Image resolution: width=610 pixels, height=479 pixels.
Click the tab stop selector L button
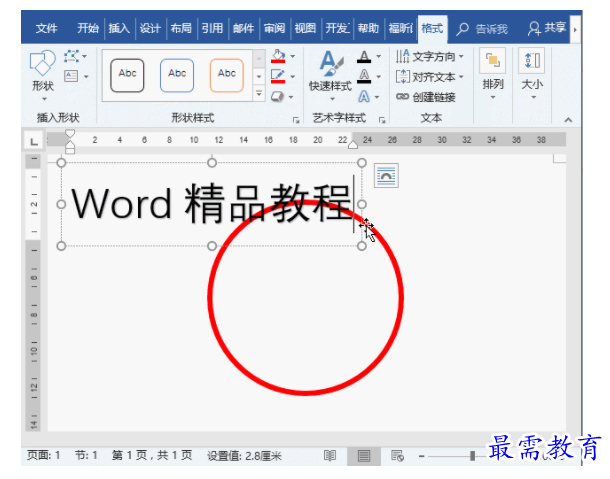[34, 141]
